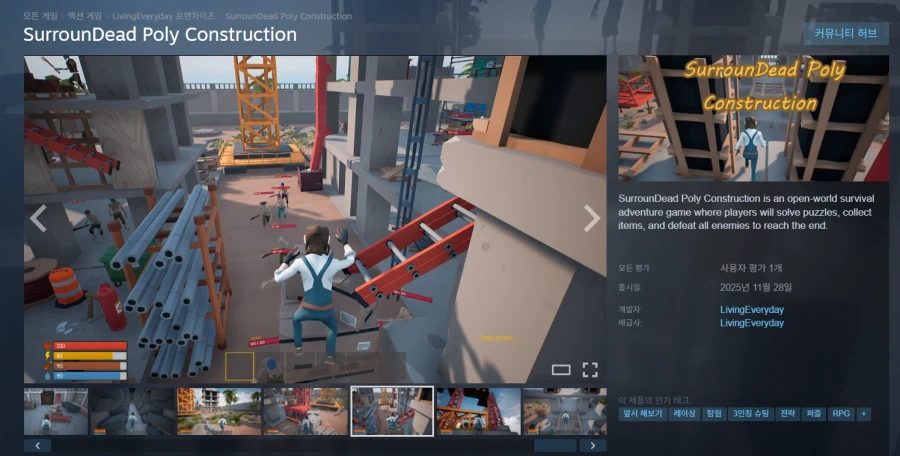The width and height of the screenshot is (900, 456).
Task: Click the game description paragraph
Action: (746, 212)
